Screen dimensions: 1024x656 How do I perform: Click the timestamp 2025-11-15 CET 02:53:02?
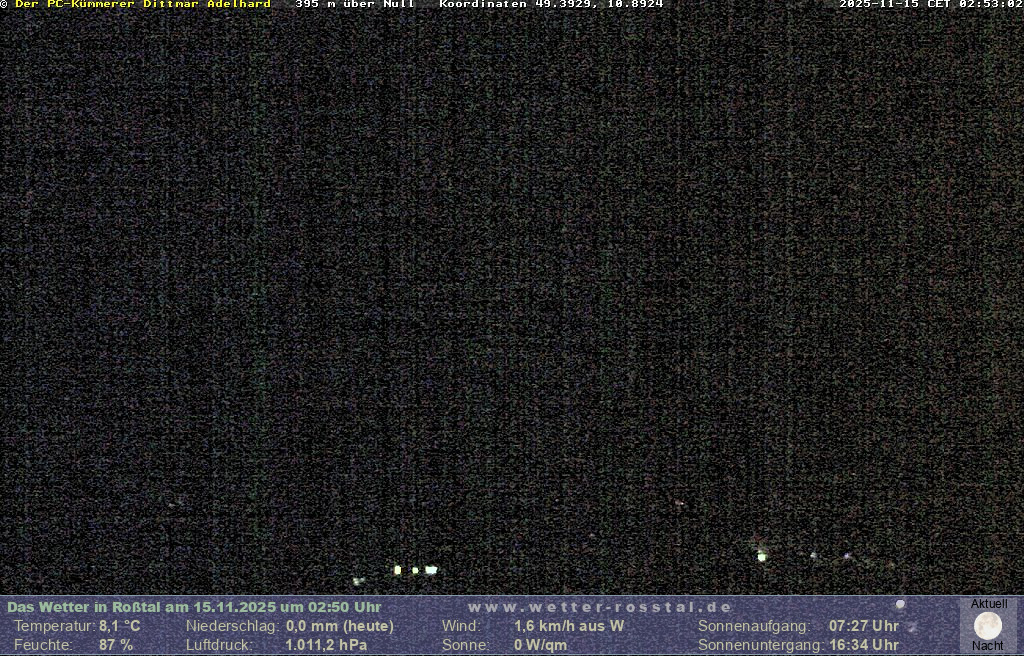point(930,5)
